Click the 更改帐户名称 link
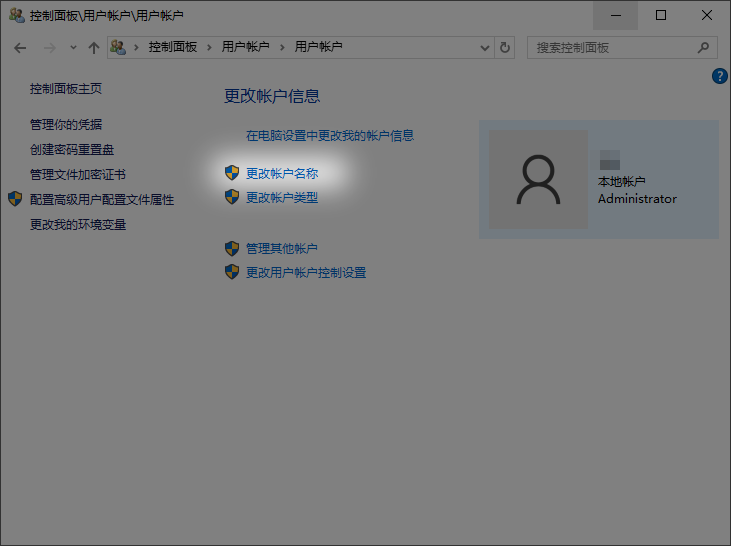This screenshot has height=546, width=731. [x=282, y=173]
